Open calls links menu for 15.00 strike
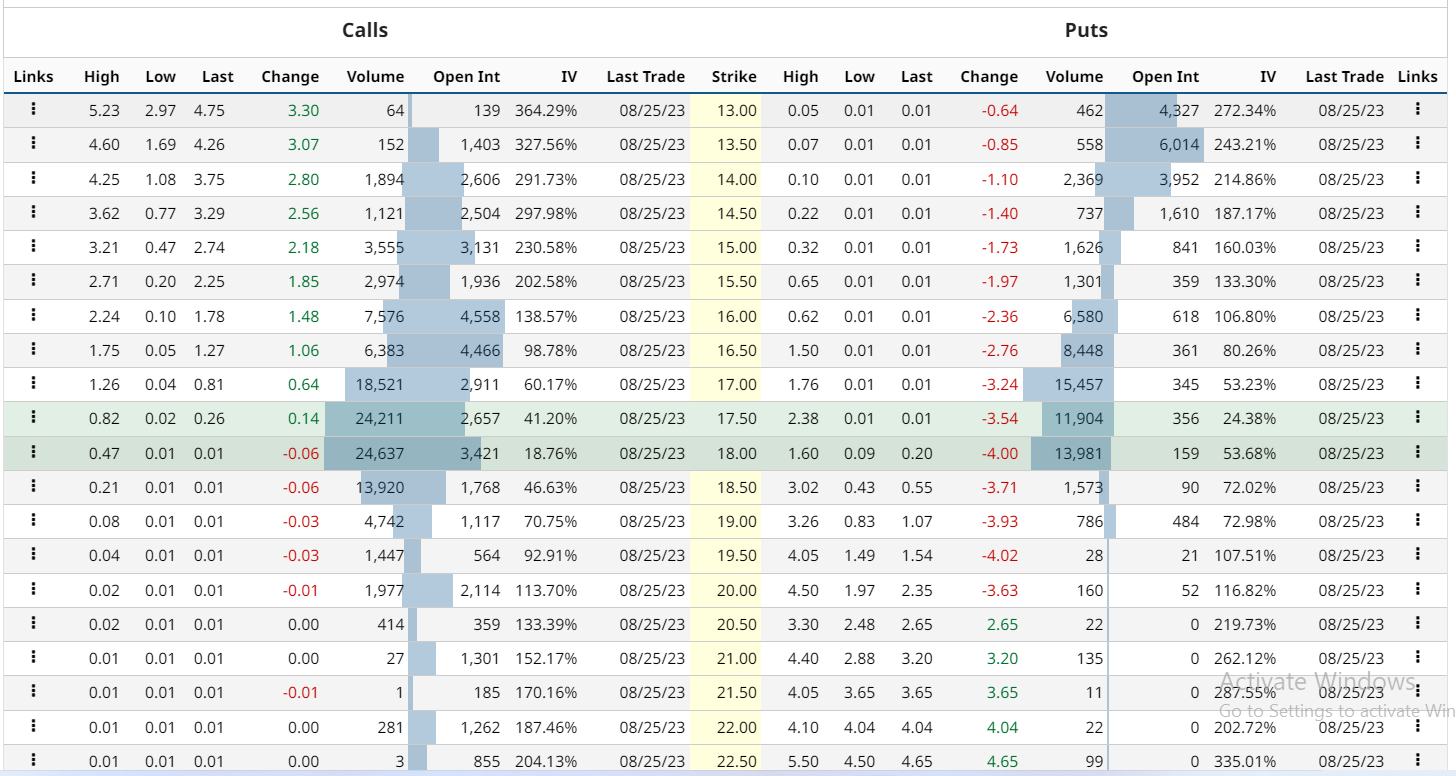This screenshot has width=1456, height=776. click(33, 247)
